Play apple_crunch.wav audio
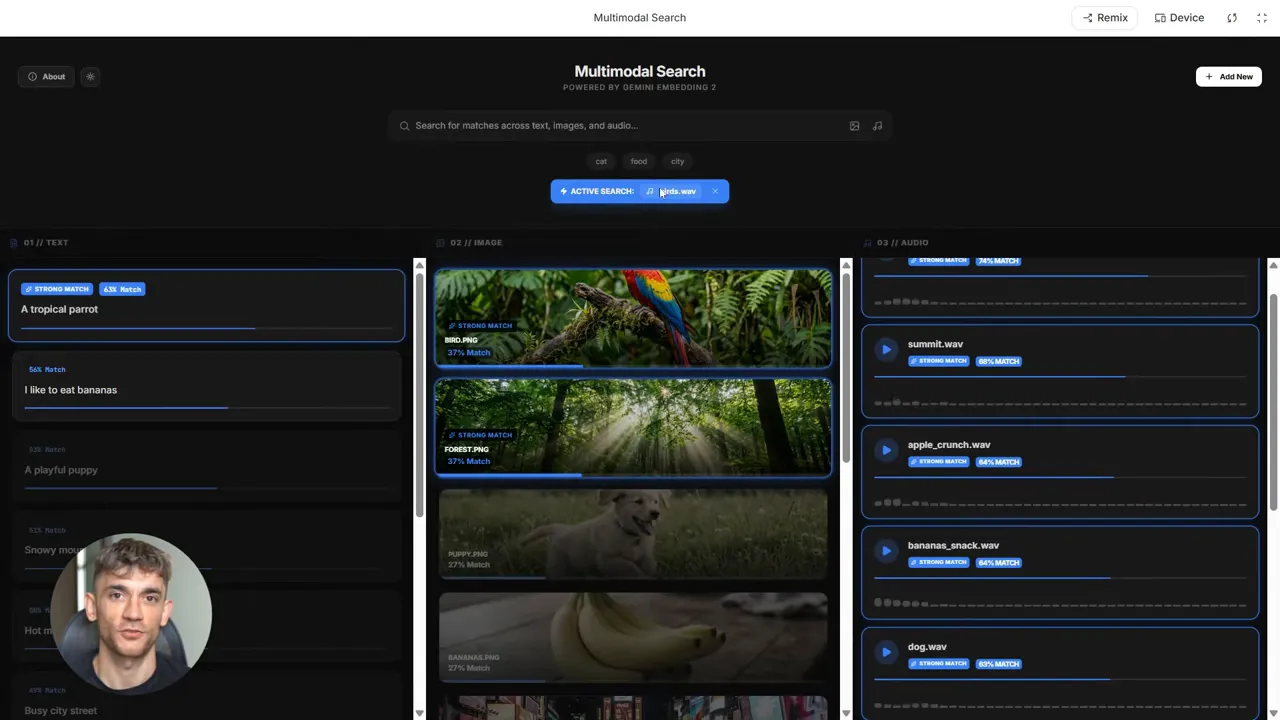The width and height of the screenshot is (1280, 720). [886, 450]
